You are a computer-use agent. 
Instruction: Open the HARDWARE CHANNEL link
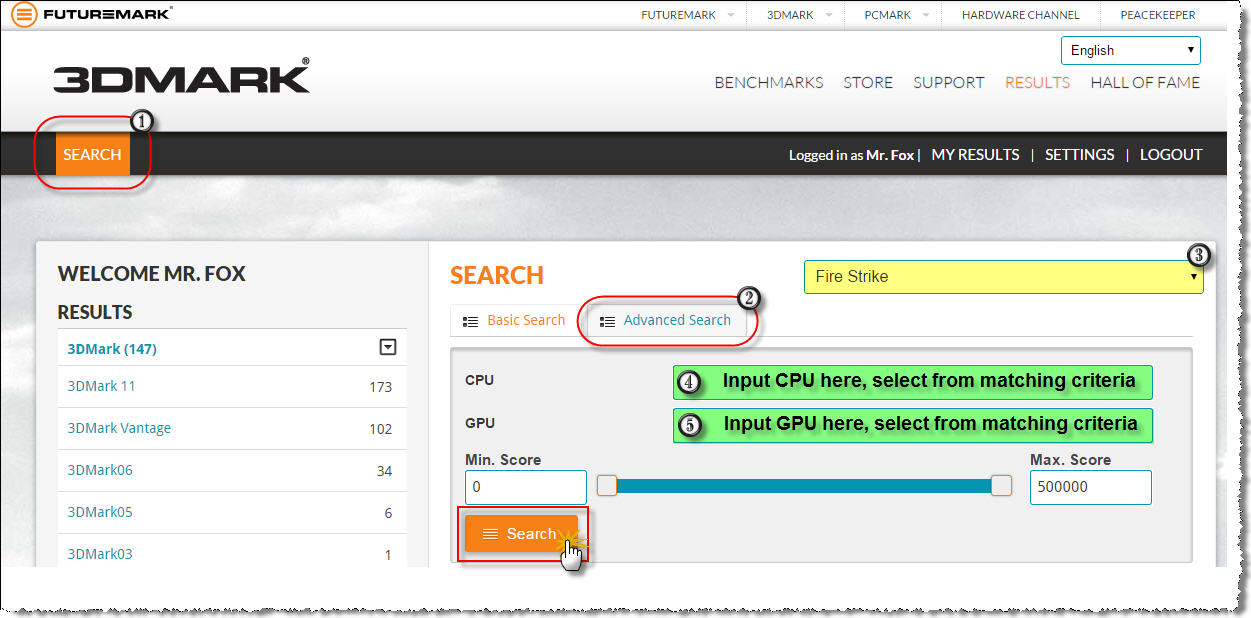click(1020, 15)
